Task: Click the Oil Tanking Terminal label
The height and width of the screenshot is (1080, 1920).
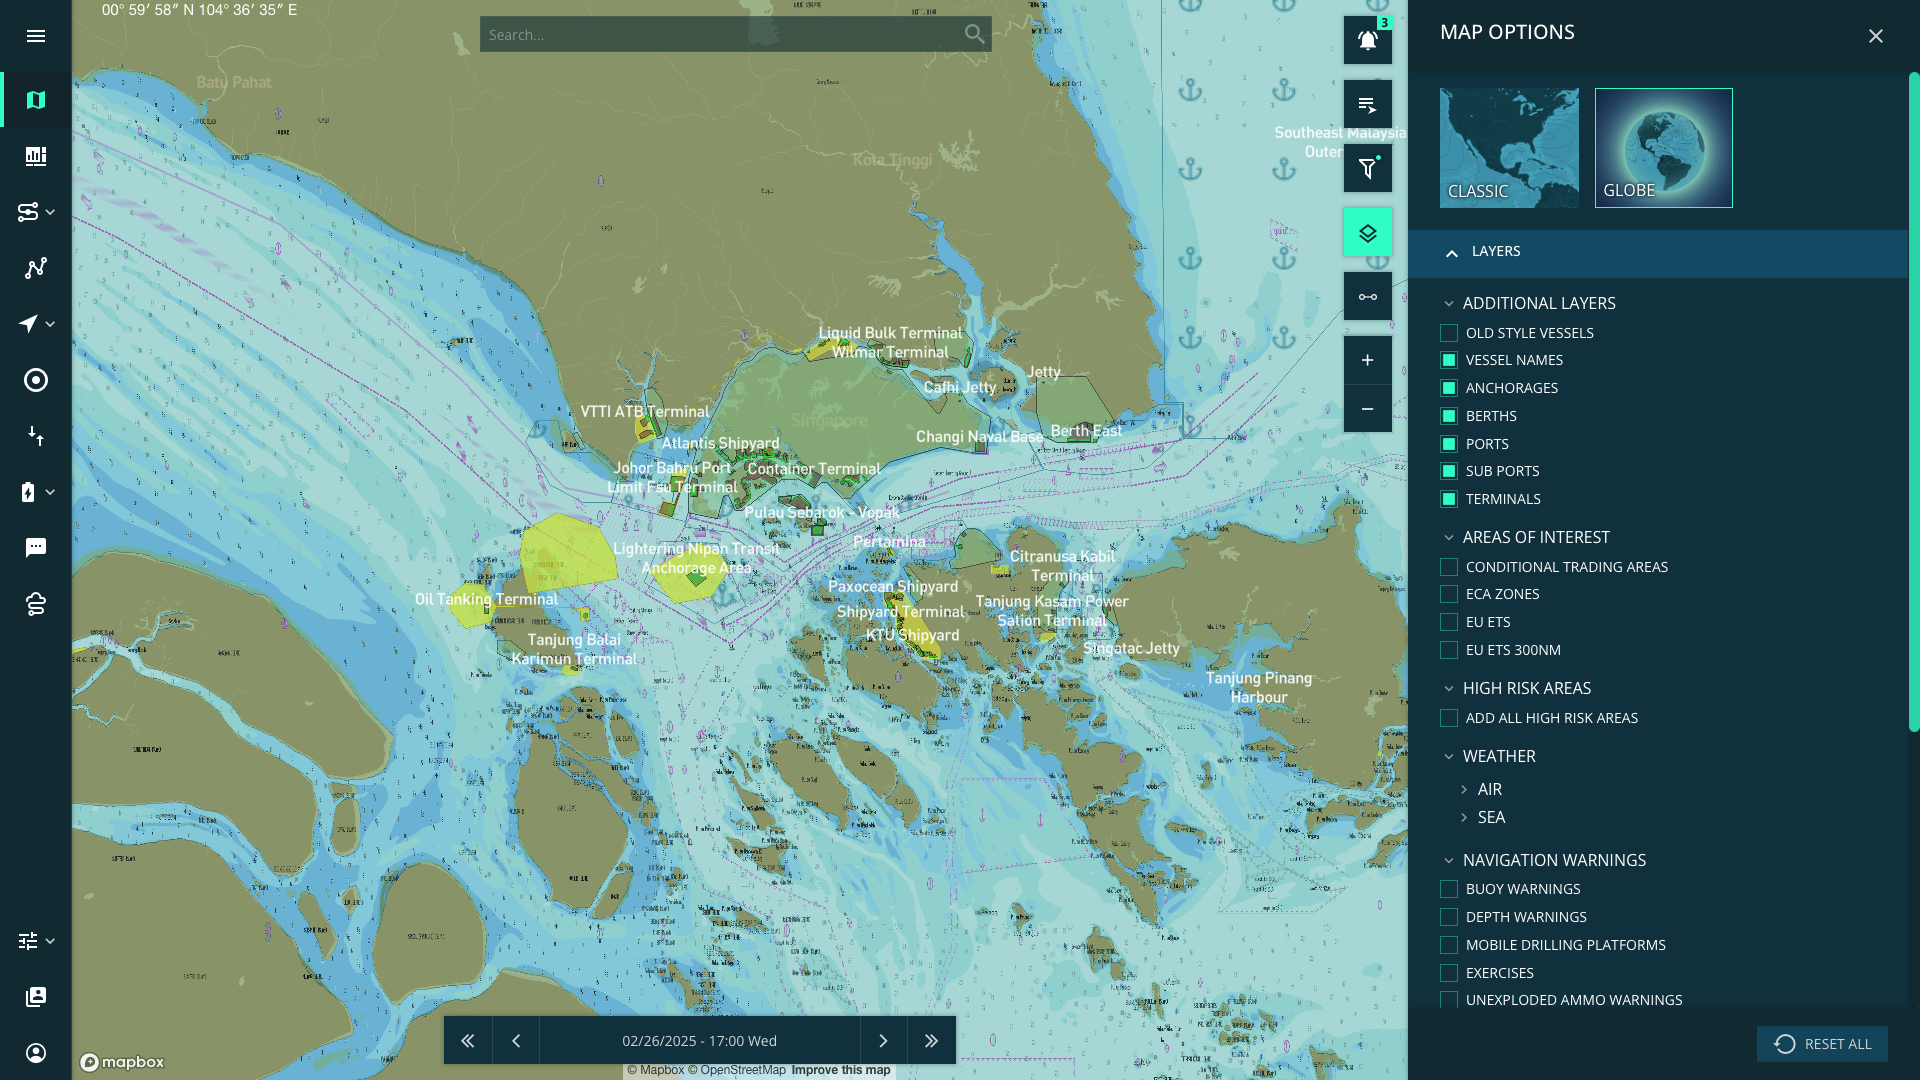Action: 486,599
